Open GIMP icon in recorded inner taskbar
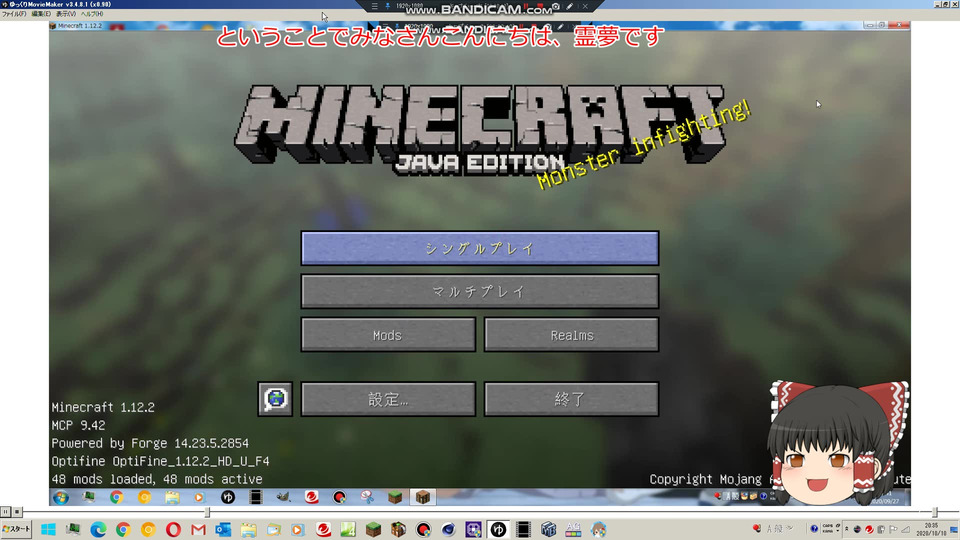 click(x=283, y=497)
